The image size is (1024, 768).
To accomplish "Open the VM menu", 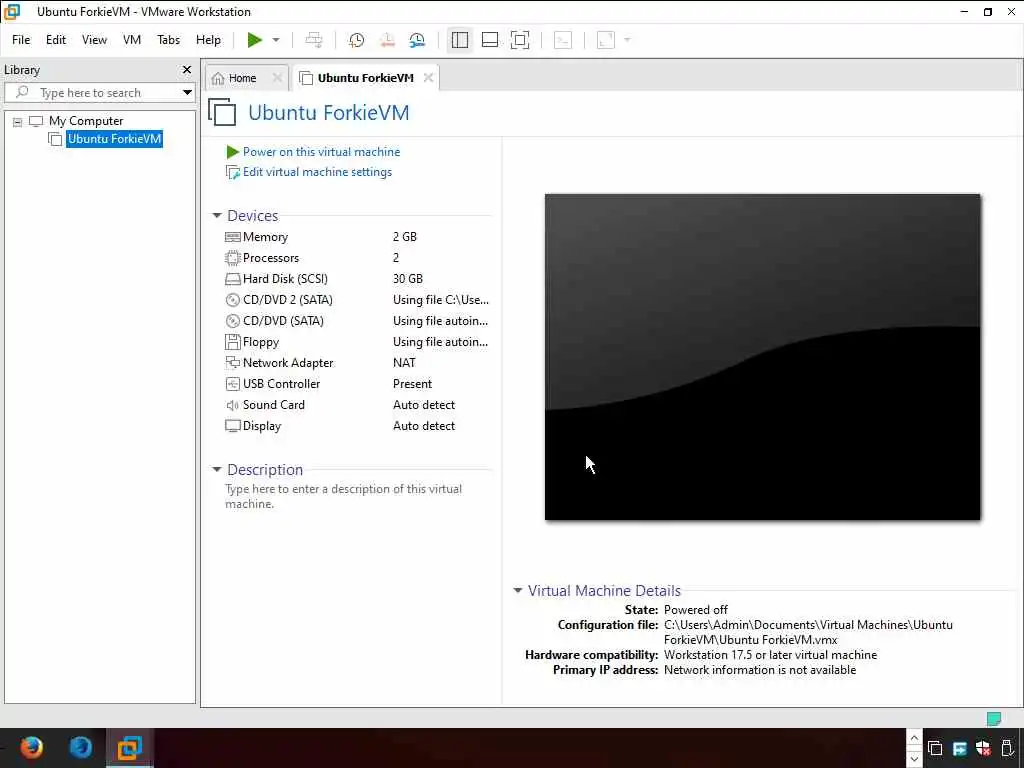I will pyautogui.click(x=132, y=40).
